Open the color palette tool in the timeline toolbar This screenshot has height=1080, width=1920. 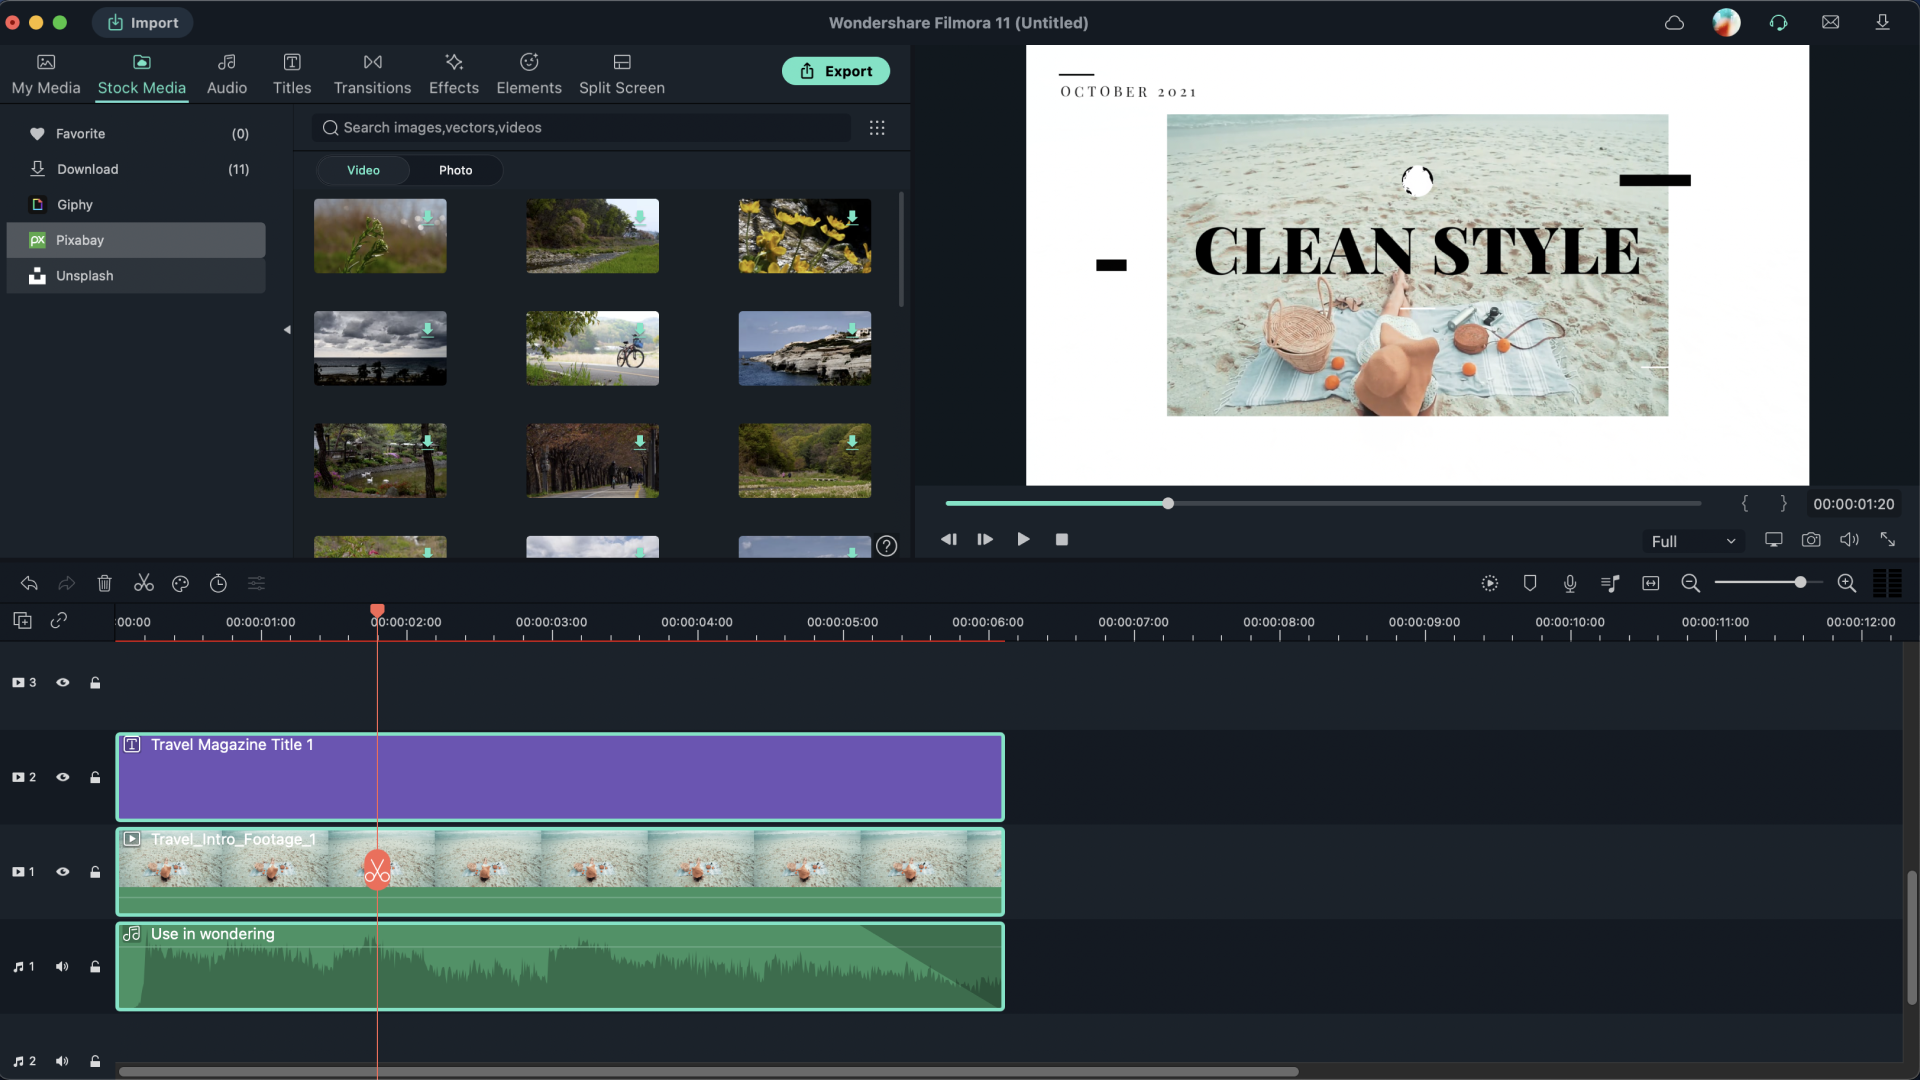coord(180,583)
